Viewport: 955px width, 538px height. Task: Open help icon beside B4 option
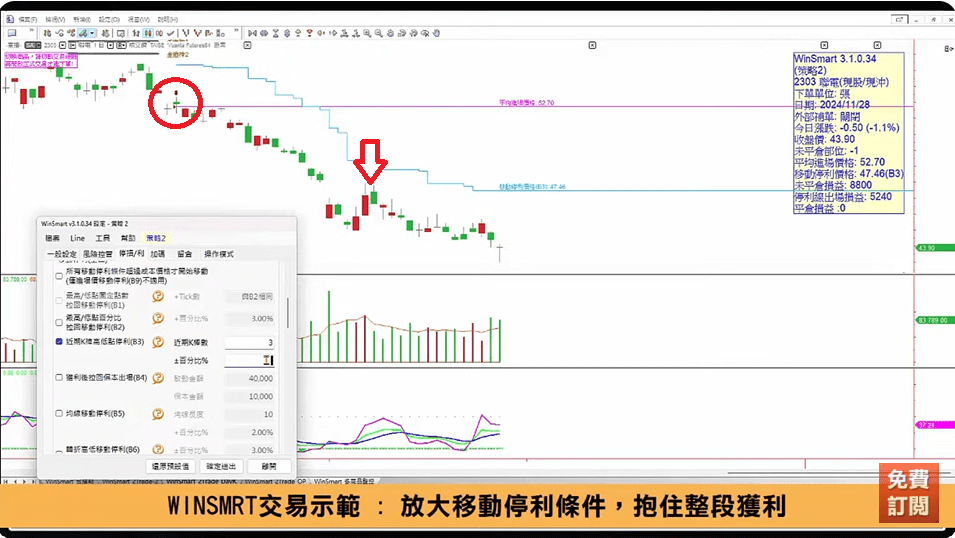pos(158,378)
